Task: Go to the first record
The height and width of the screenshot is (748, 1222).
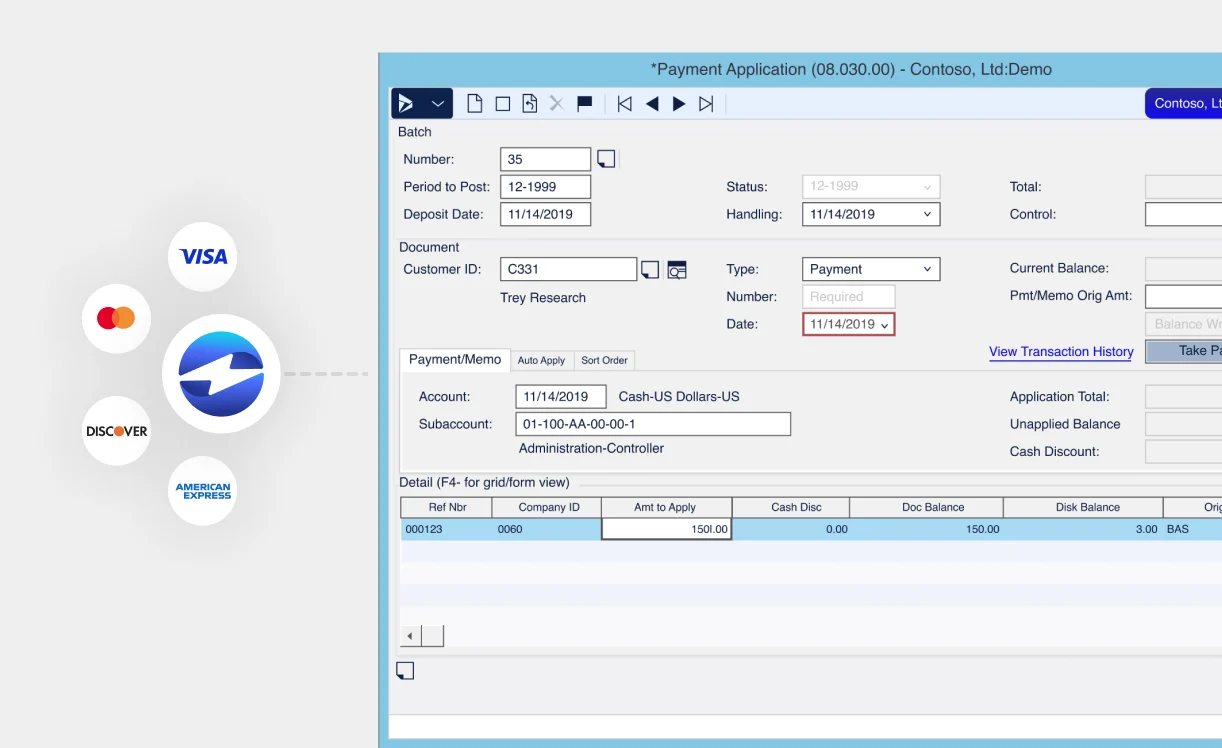Action: (x=624, y=103)
